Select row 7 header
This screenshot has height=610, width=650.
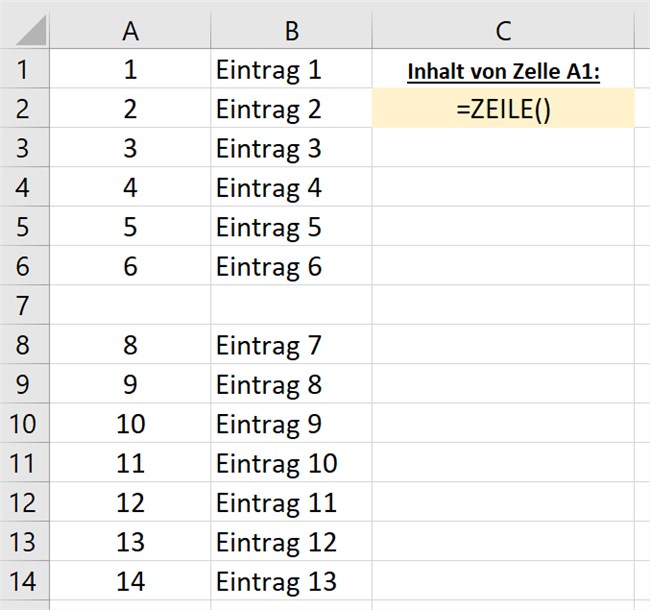click(x=24, y=305)
